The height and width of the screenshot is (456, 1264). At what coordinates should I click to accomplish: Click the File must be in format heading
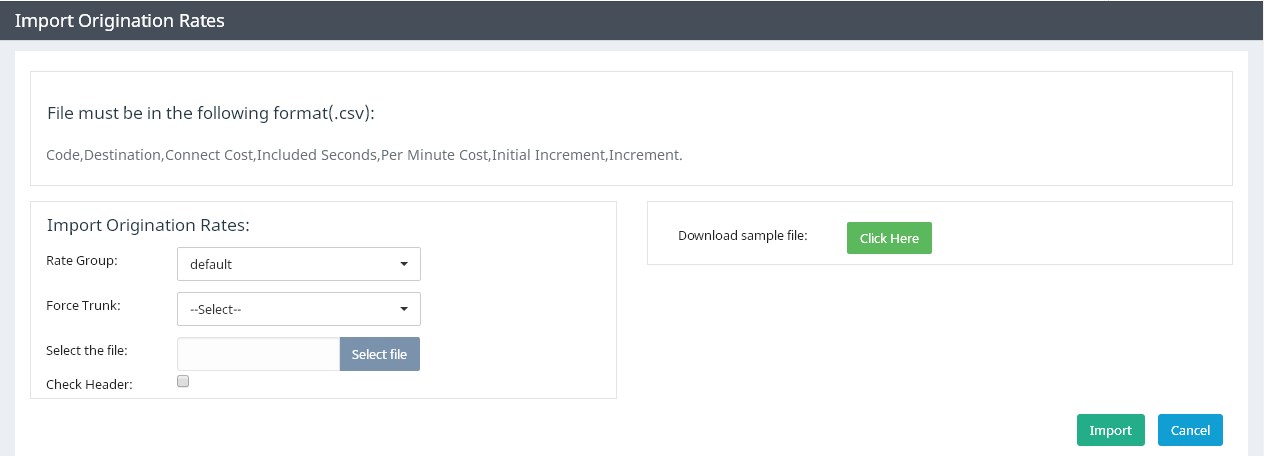tap(211, 113)
